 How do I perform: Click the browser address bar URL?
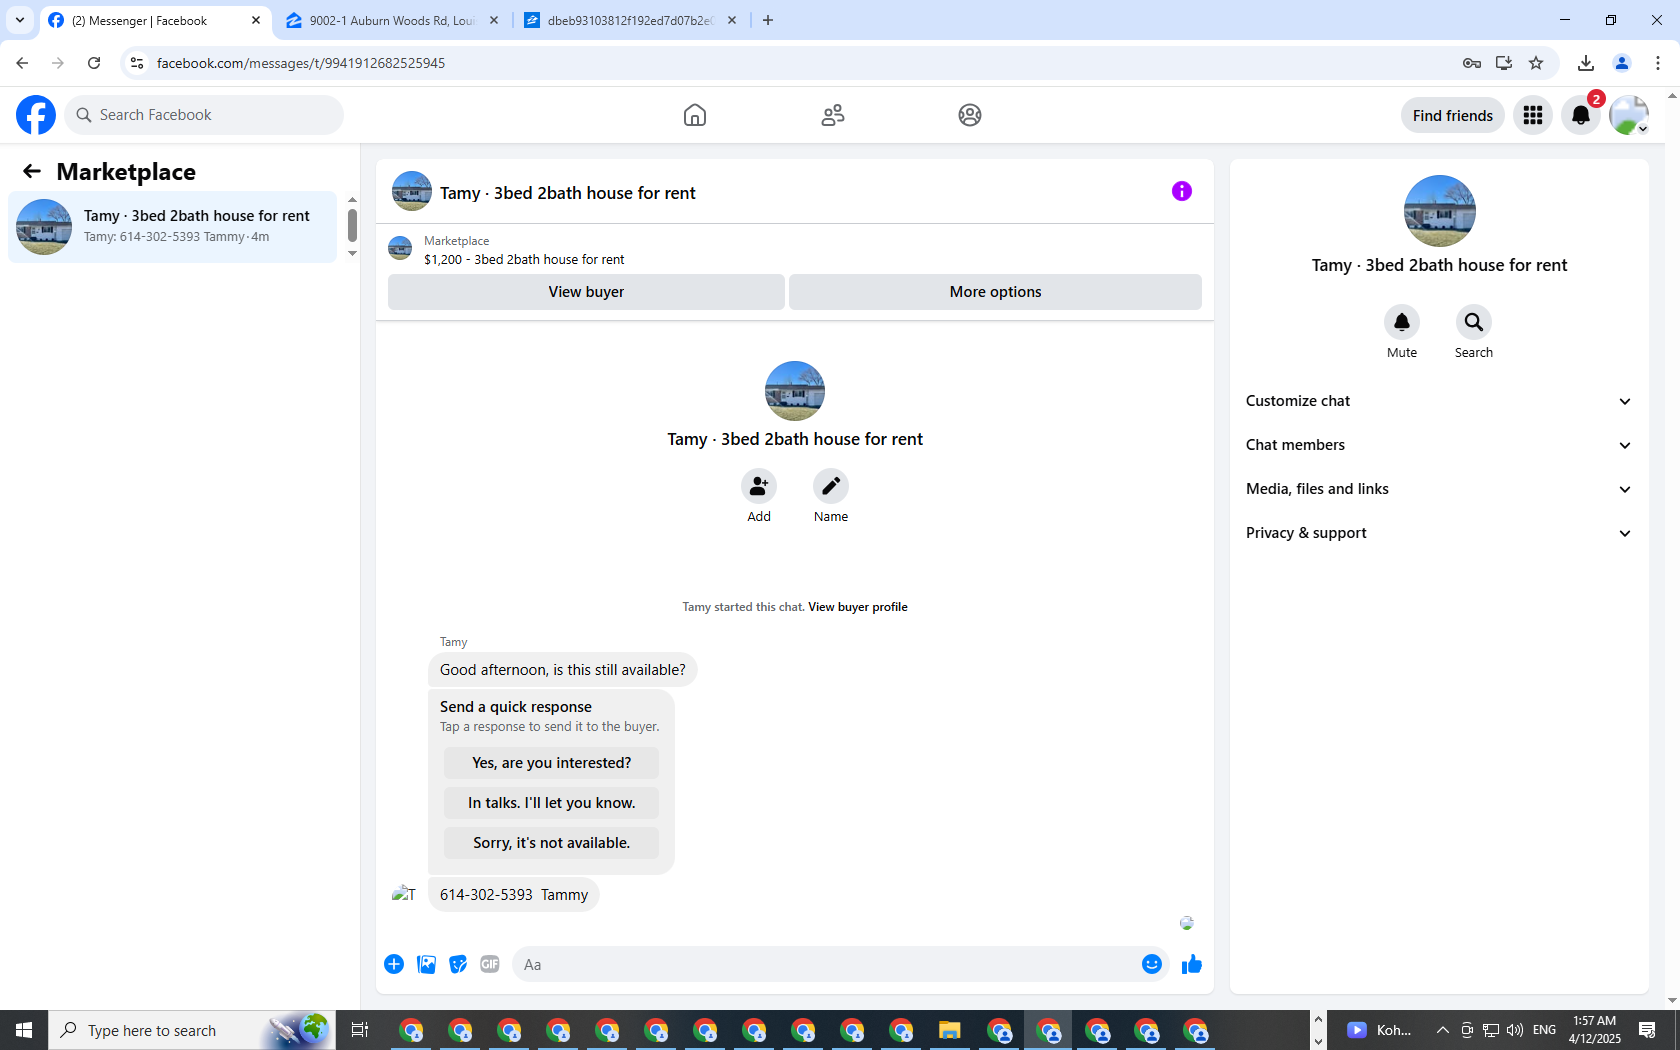point(301,63)
